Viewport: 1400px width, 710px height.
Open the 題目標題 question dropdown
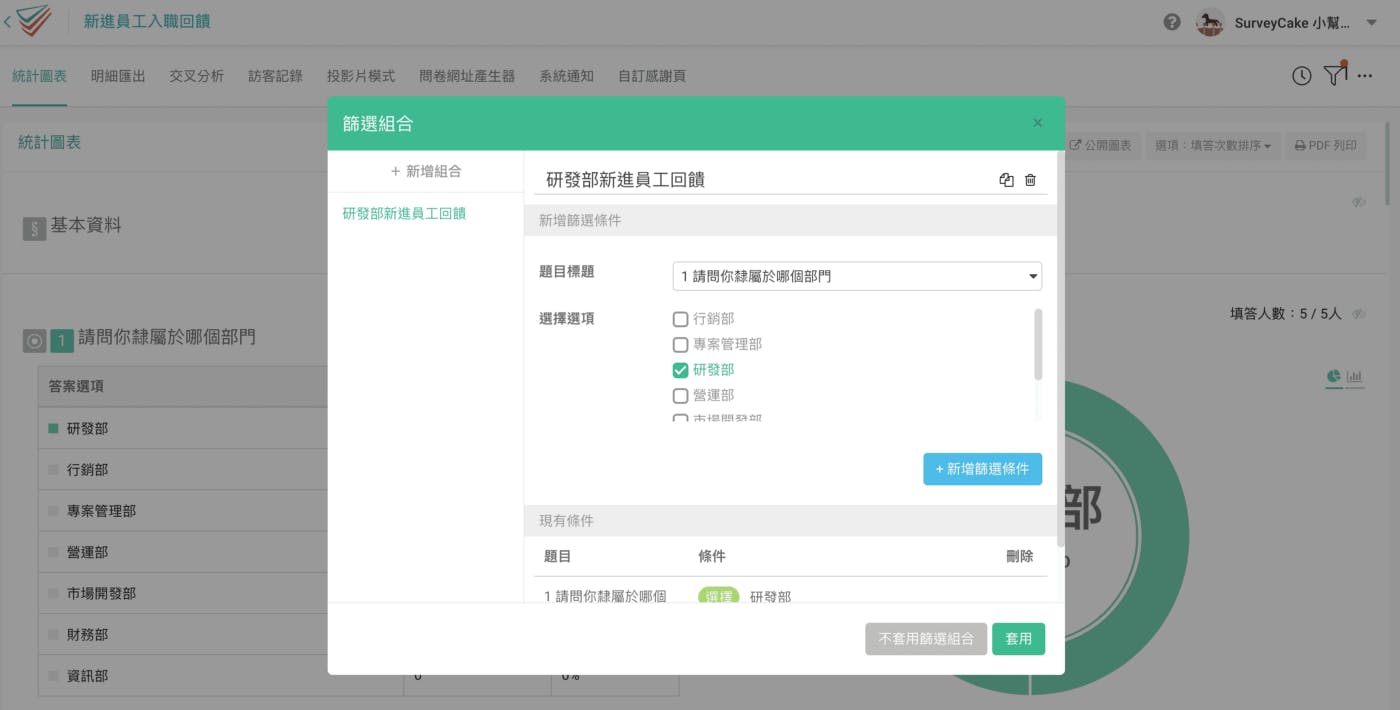[x=857, y=276]
